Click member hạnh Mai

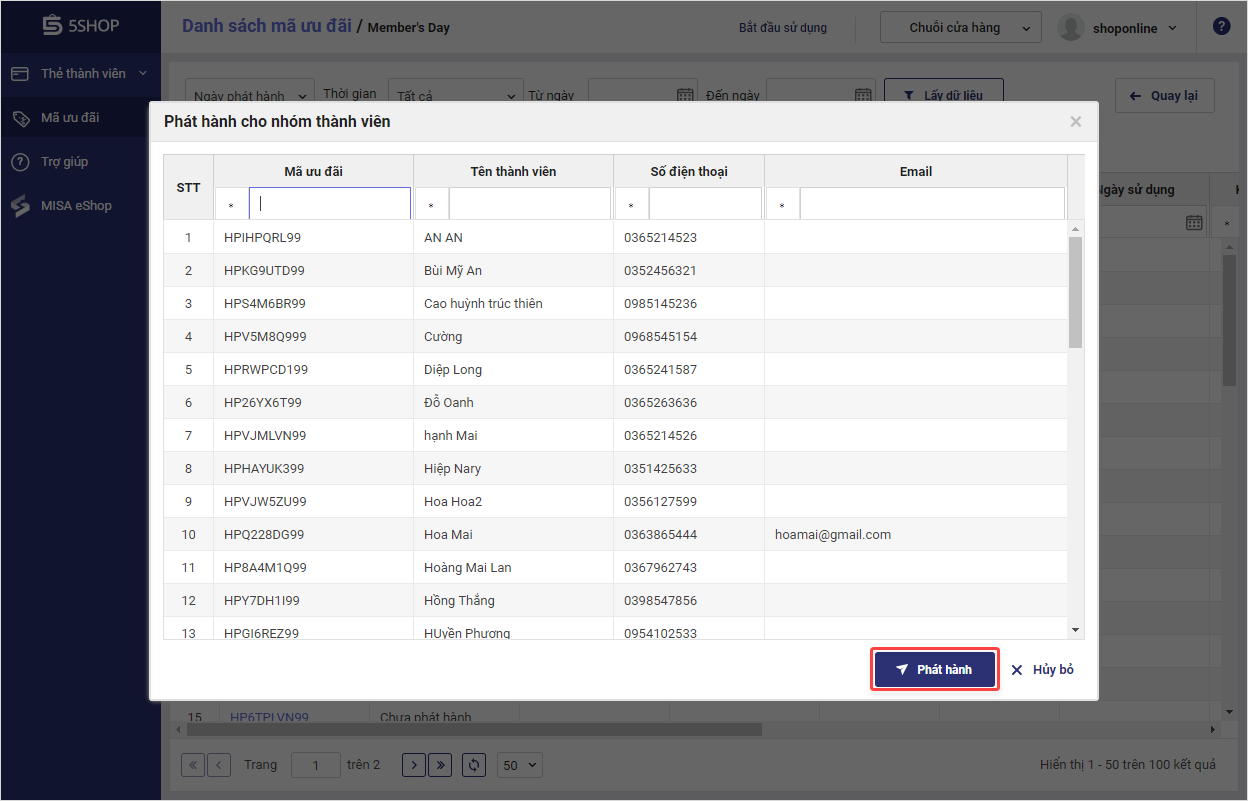coord(451,436)
